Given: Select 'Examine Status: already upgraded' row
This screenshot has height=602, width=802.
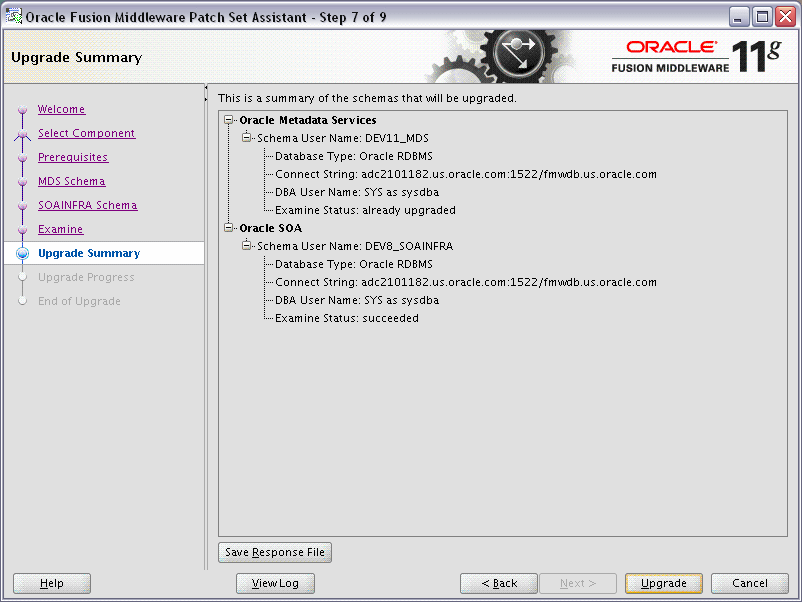Looking at the screenshot, I should pyautogui.click(x=365, y=210).
